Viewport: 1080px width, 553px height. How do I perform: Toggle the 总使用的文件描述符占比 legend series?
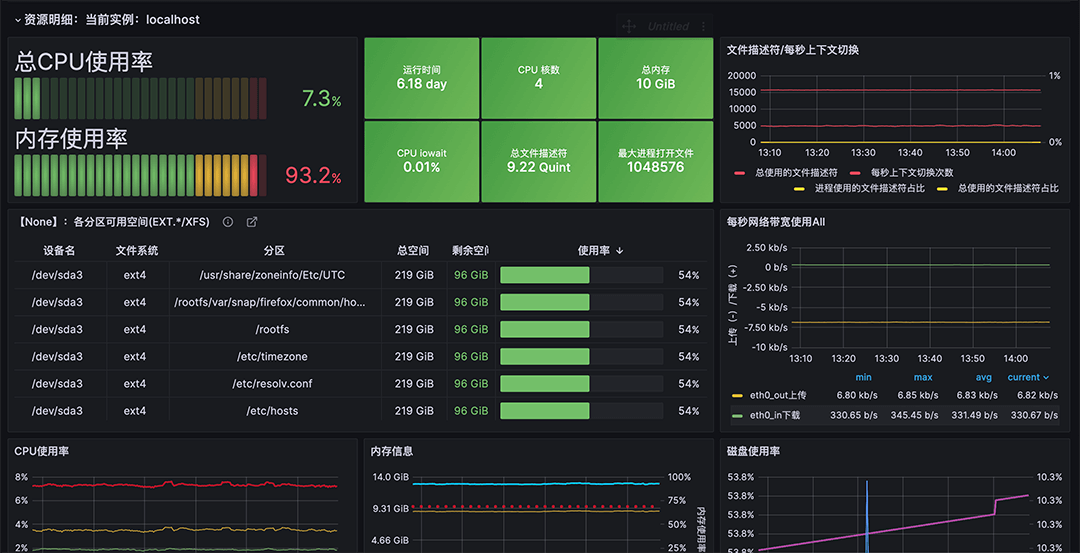(x=1008, y=188)
